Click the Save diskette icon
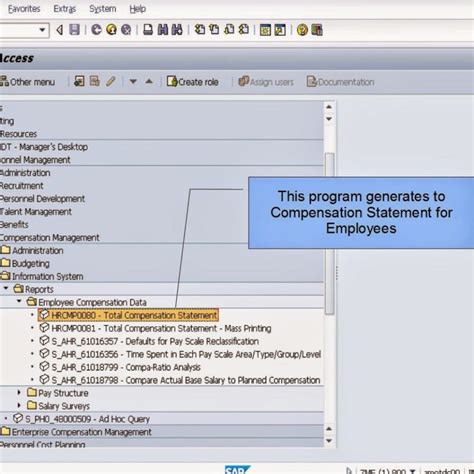The height and width of the screenshot is (474, 474). 74,30
